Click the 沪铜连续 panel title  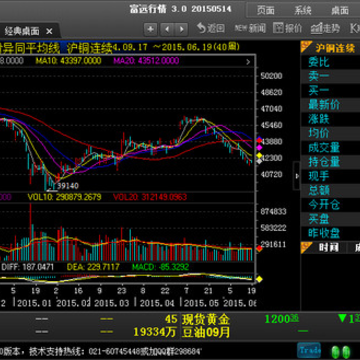[x=335, y=48]
